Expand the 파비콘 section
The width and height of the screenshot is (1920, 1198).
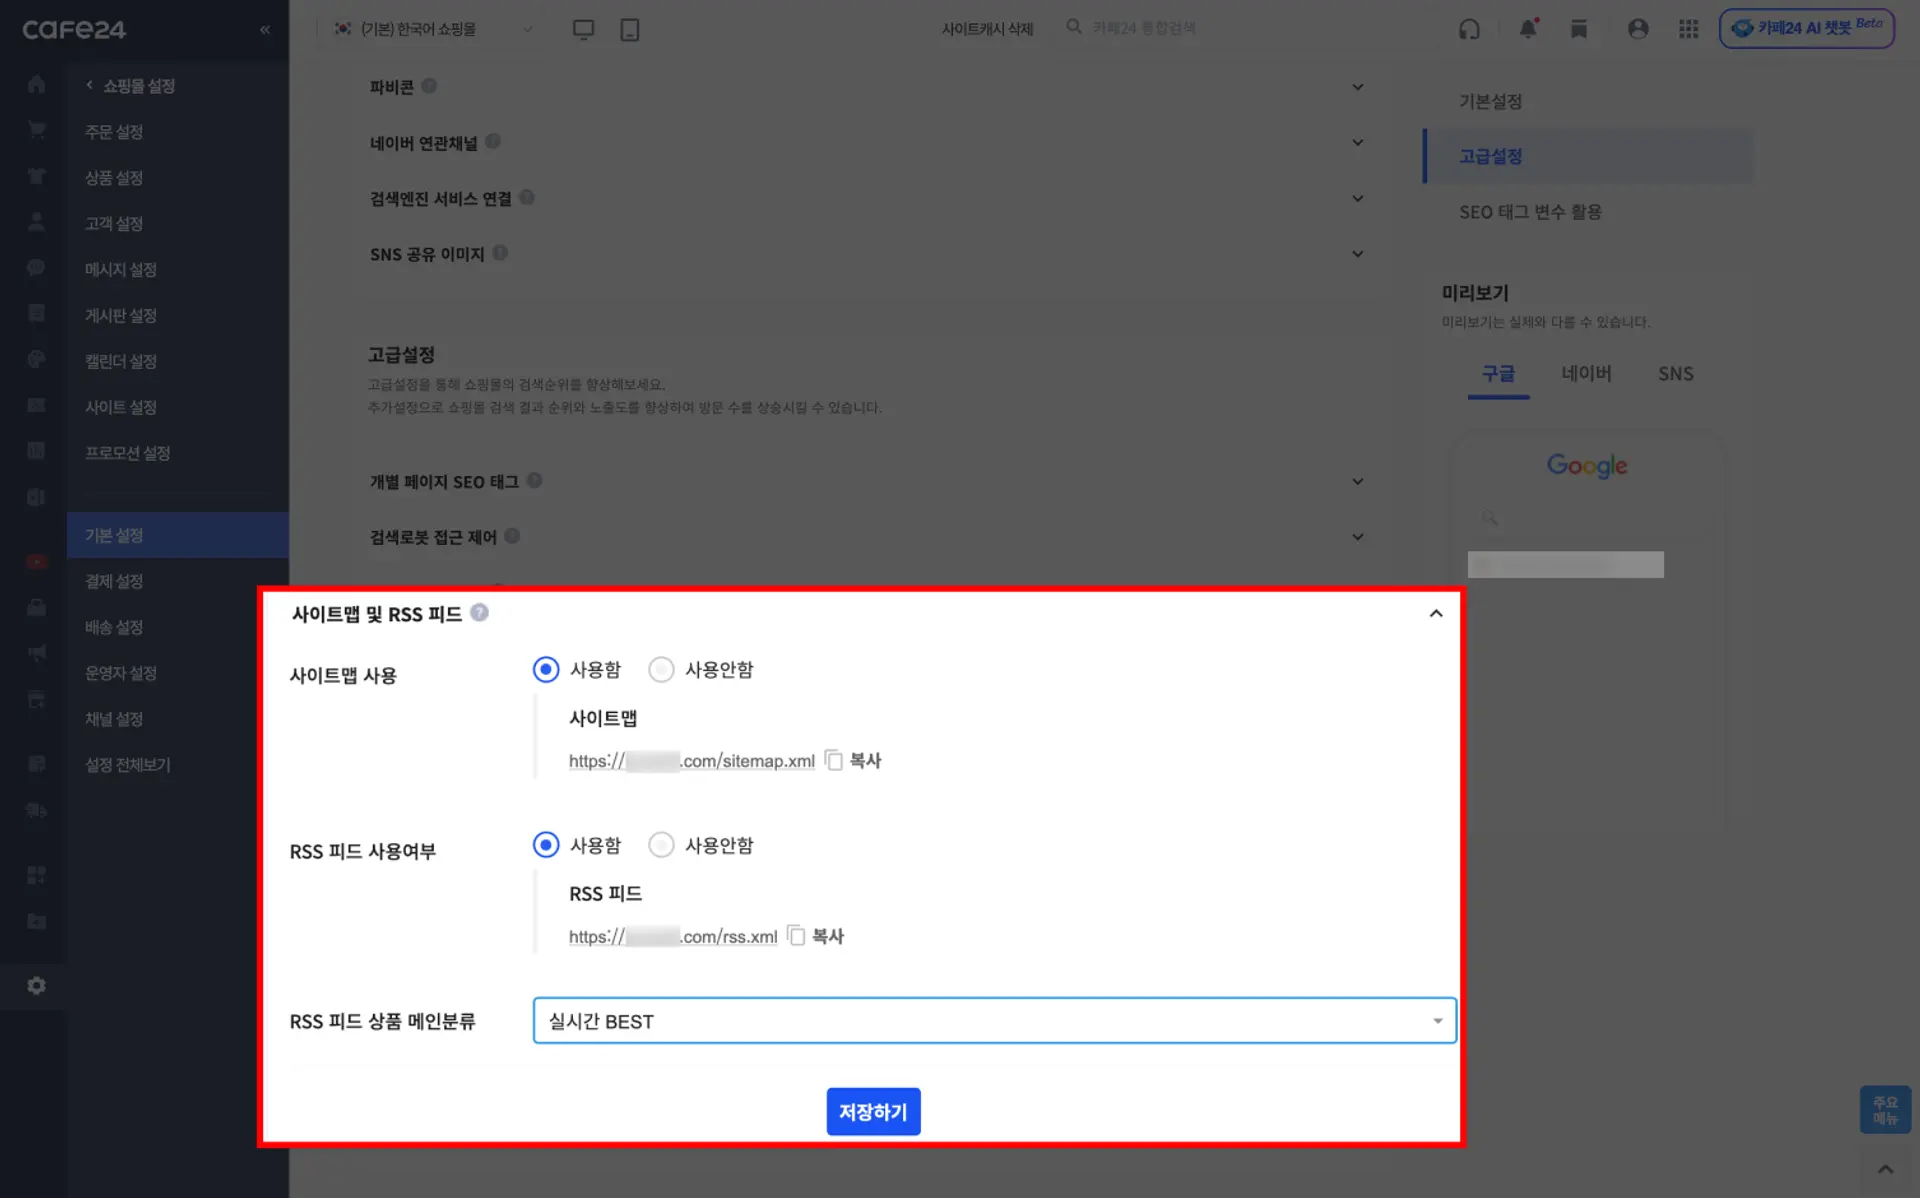tap(1358, 87)
